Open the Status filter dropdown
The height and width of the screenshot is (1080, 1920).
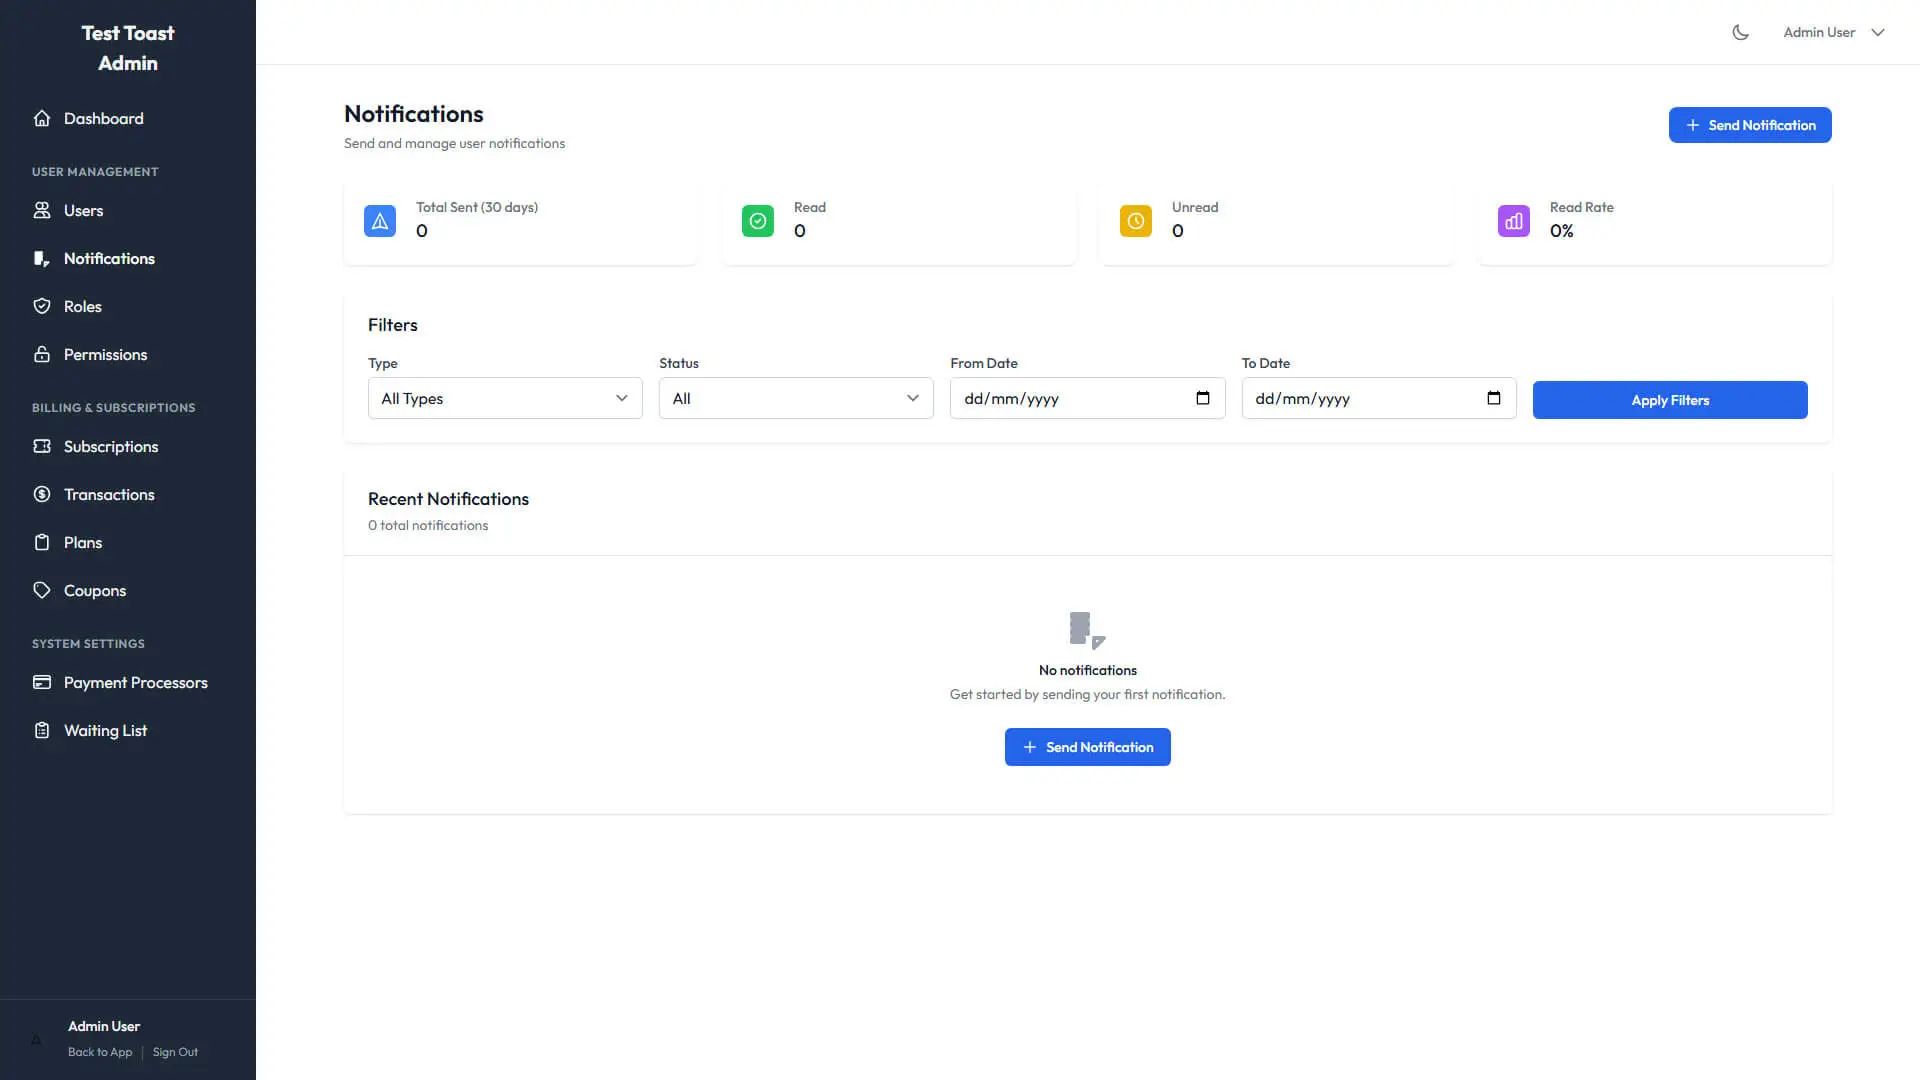tap(796, 398)
